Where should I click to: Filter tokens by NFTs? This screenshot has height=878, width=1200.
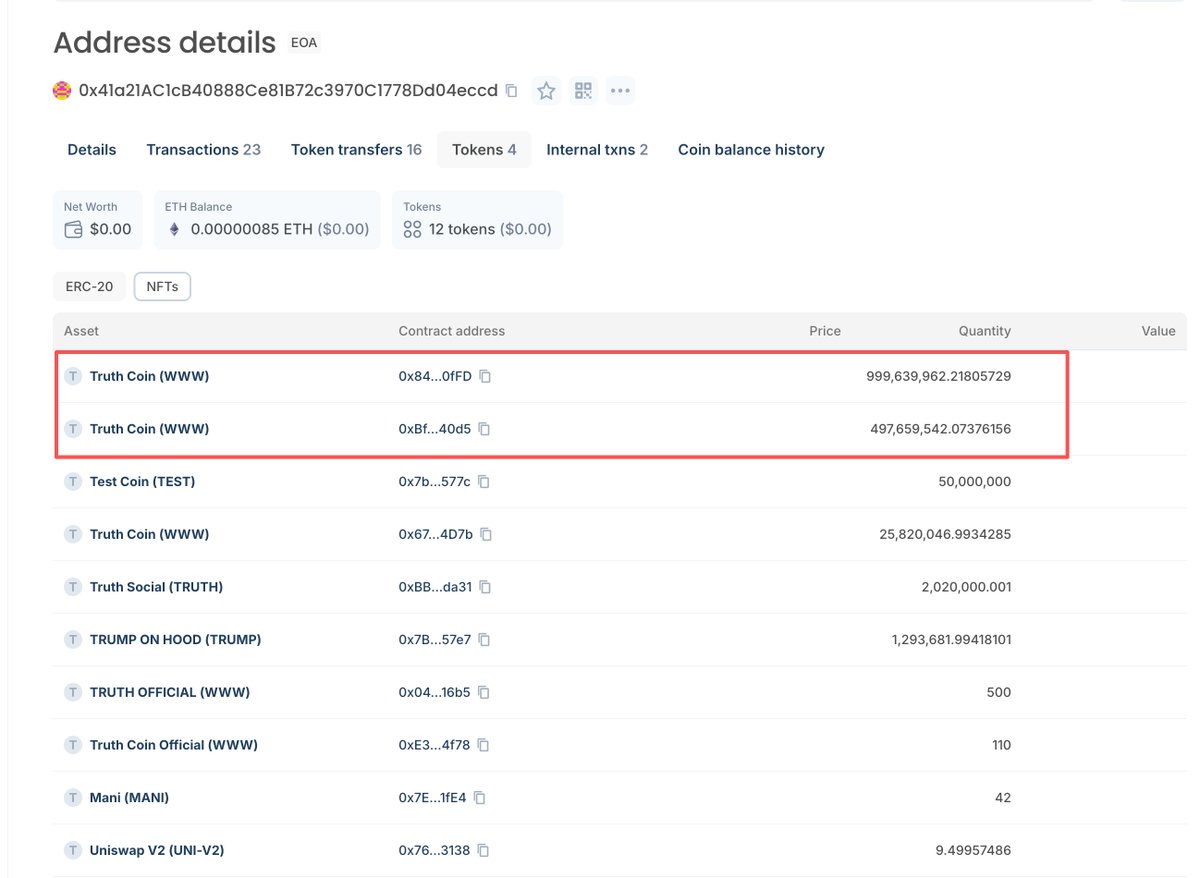click(x=162, y=287)
